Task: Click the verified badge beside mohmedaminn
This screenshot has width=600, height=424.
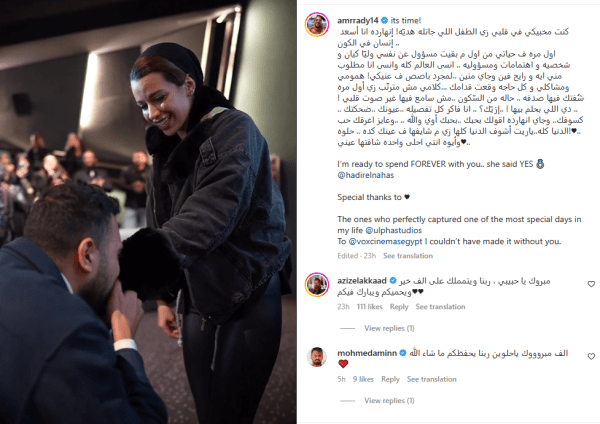Action: click(x=403, y=353)
